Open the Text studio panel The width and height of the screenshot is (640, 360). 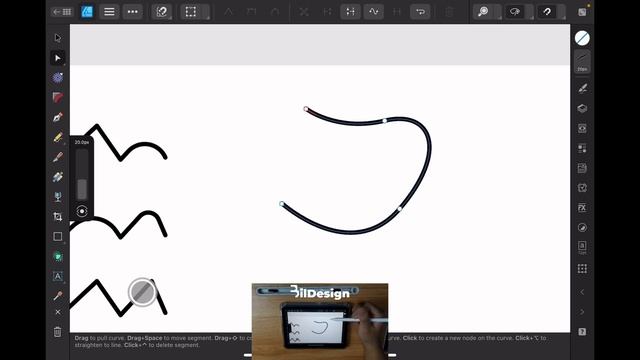tap(582, 247)
